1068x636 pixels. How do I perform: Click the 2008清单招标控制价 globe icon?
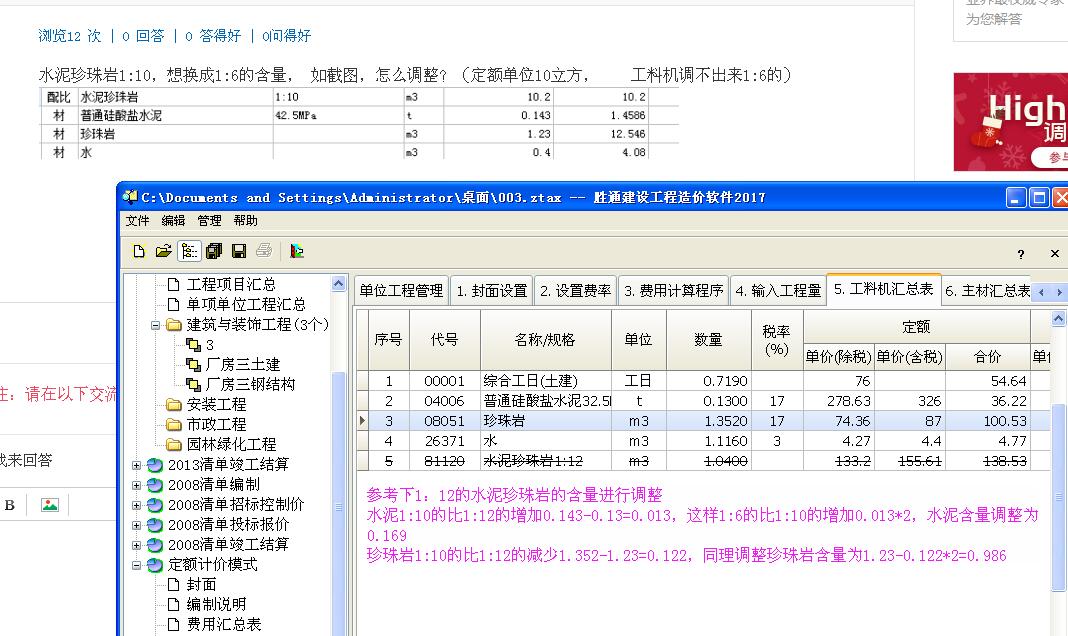[x=155, y=505]
